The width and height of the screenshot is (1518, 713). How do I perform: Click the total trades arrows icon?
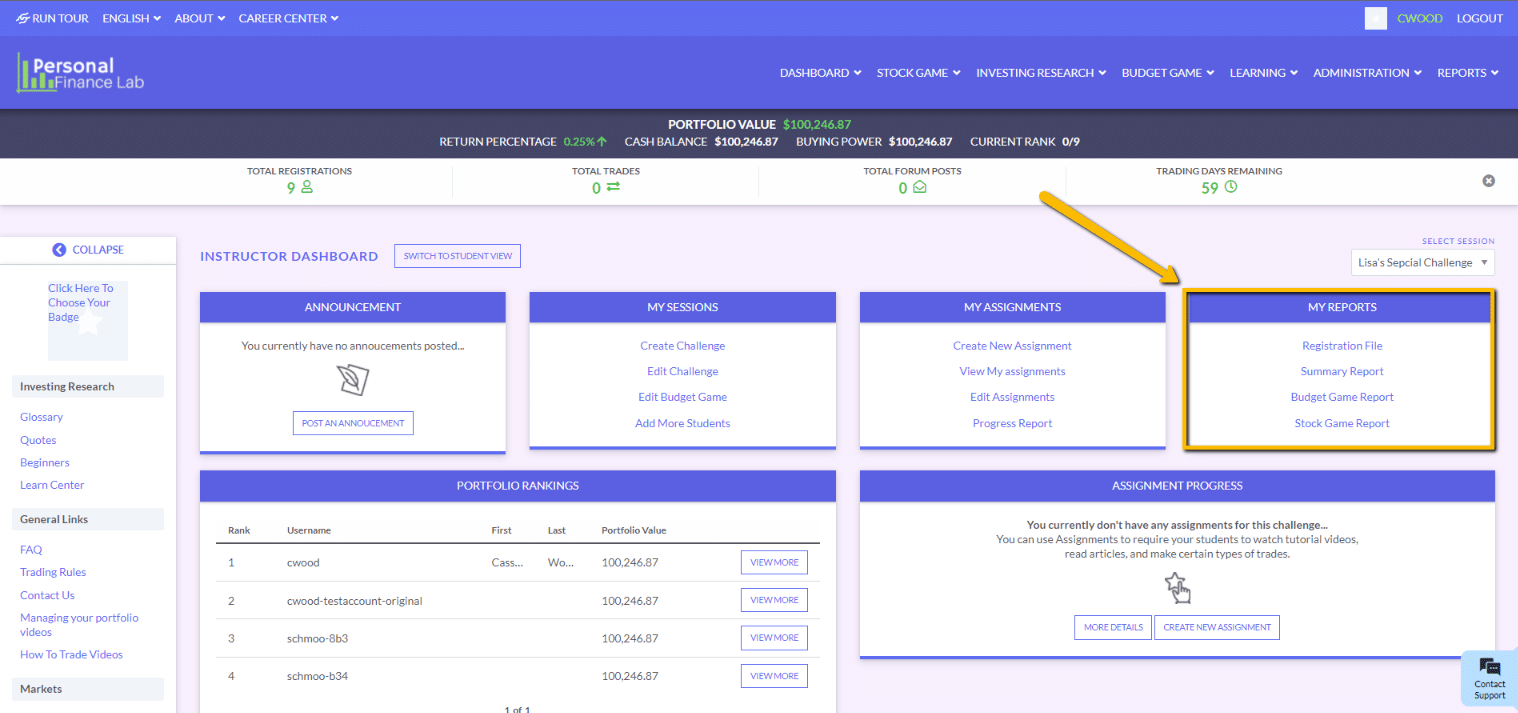tap(613, 187)
